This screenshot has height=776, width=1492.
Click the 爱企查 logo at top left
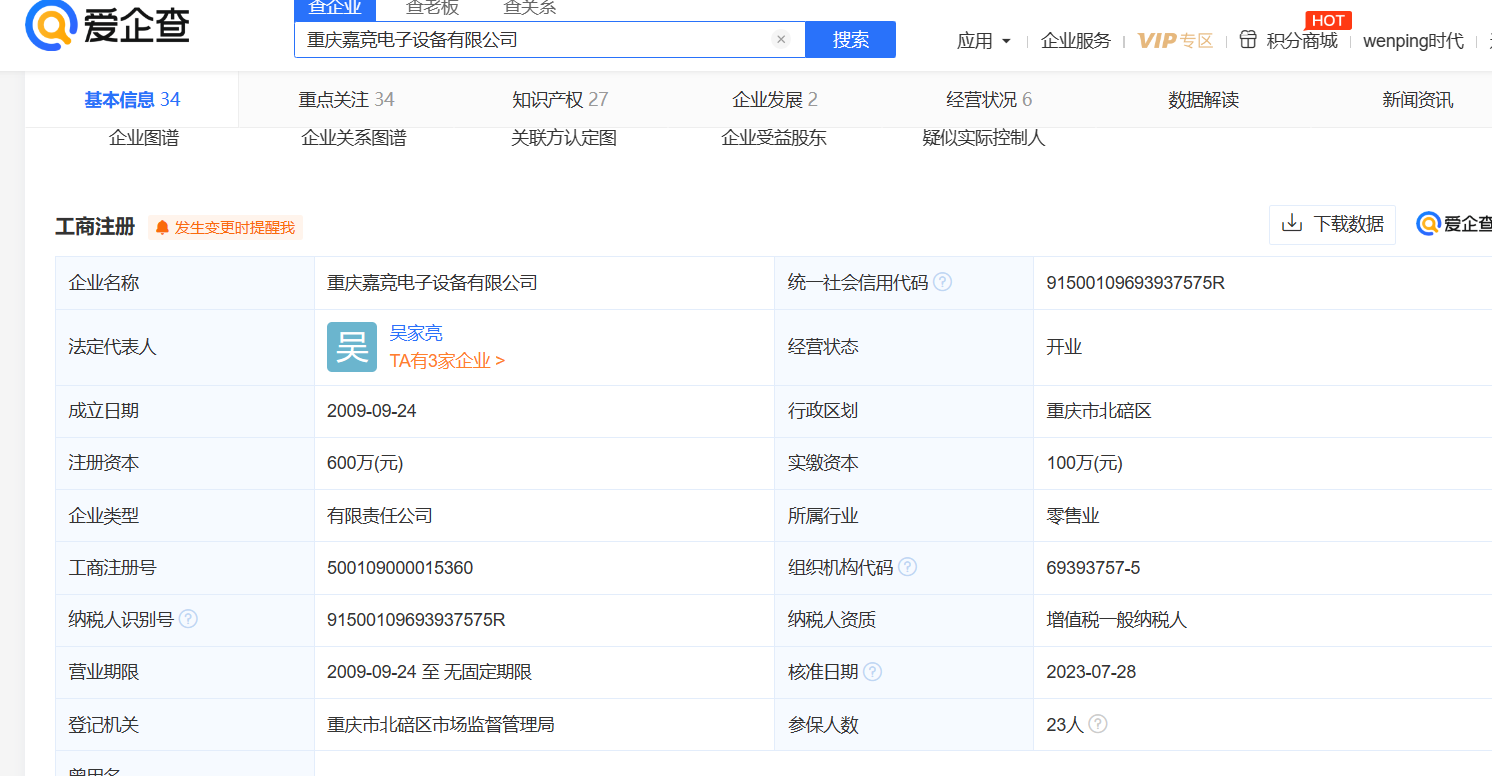[107, 25]
